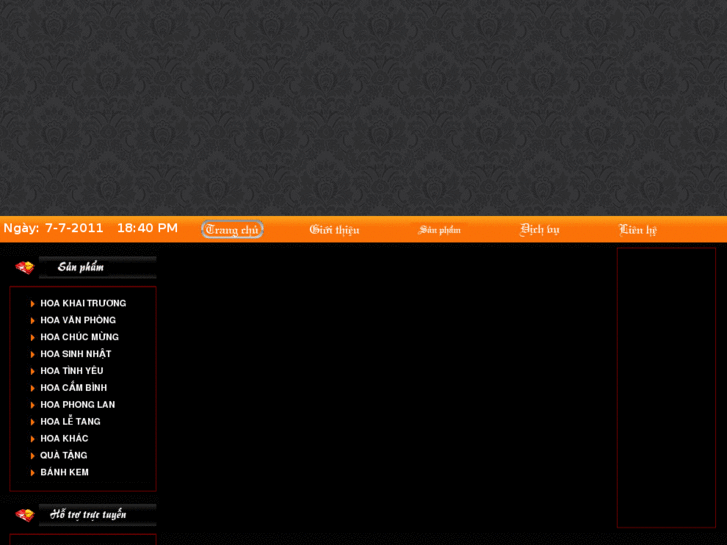Image resolution: width=727 pixels, height=545 pixels.
Task: Click the gift icon beside Sản phẩm header
Action: click(x=25, y=268)
